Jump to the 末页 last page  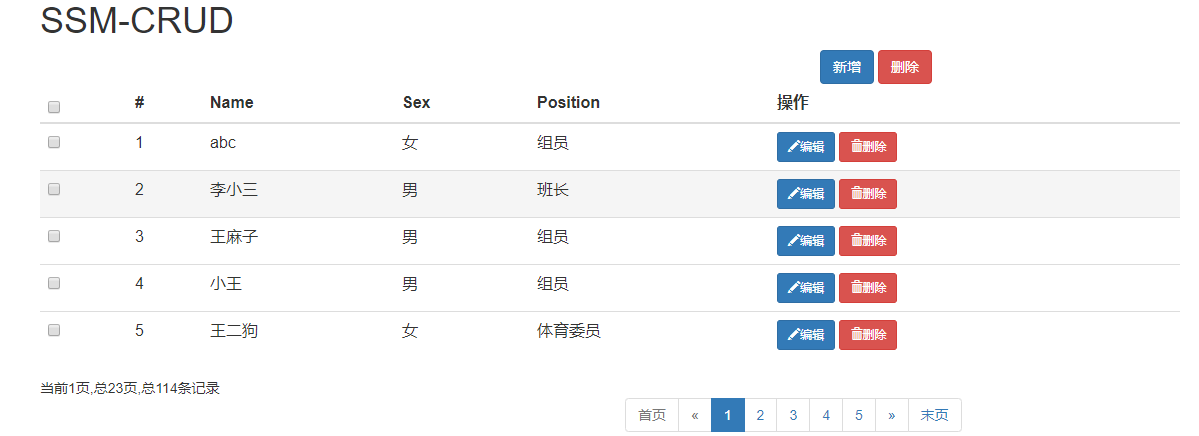point(934,415)
